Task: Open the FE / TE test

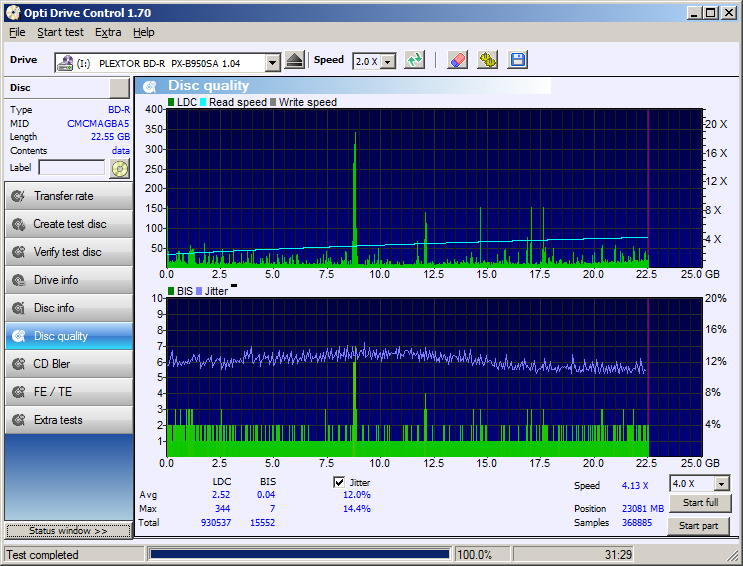Action: (69, 392)
